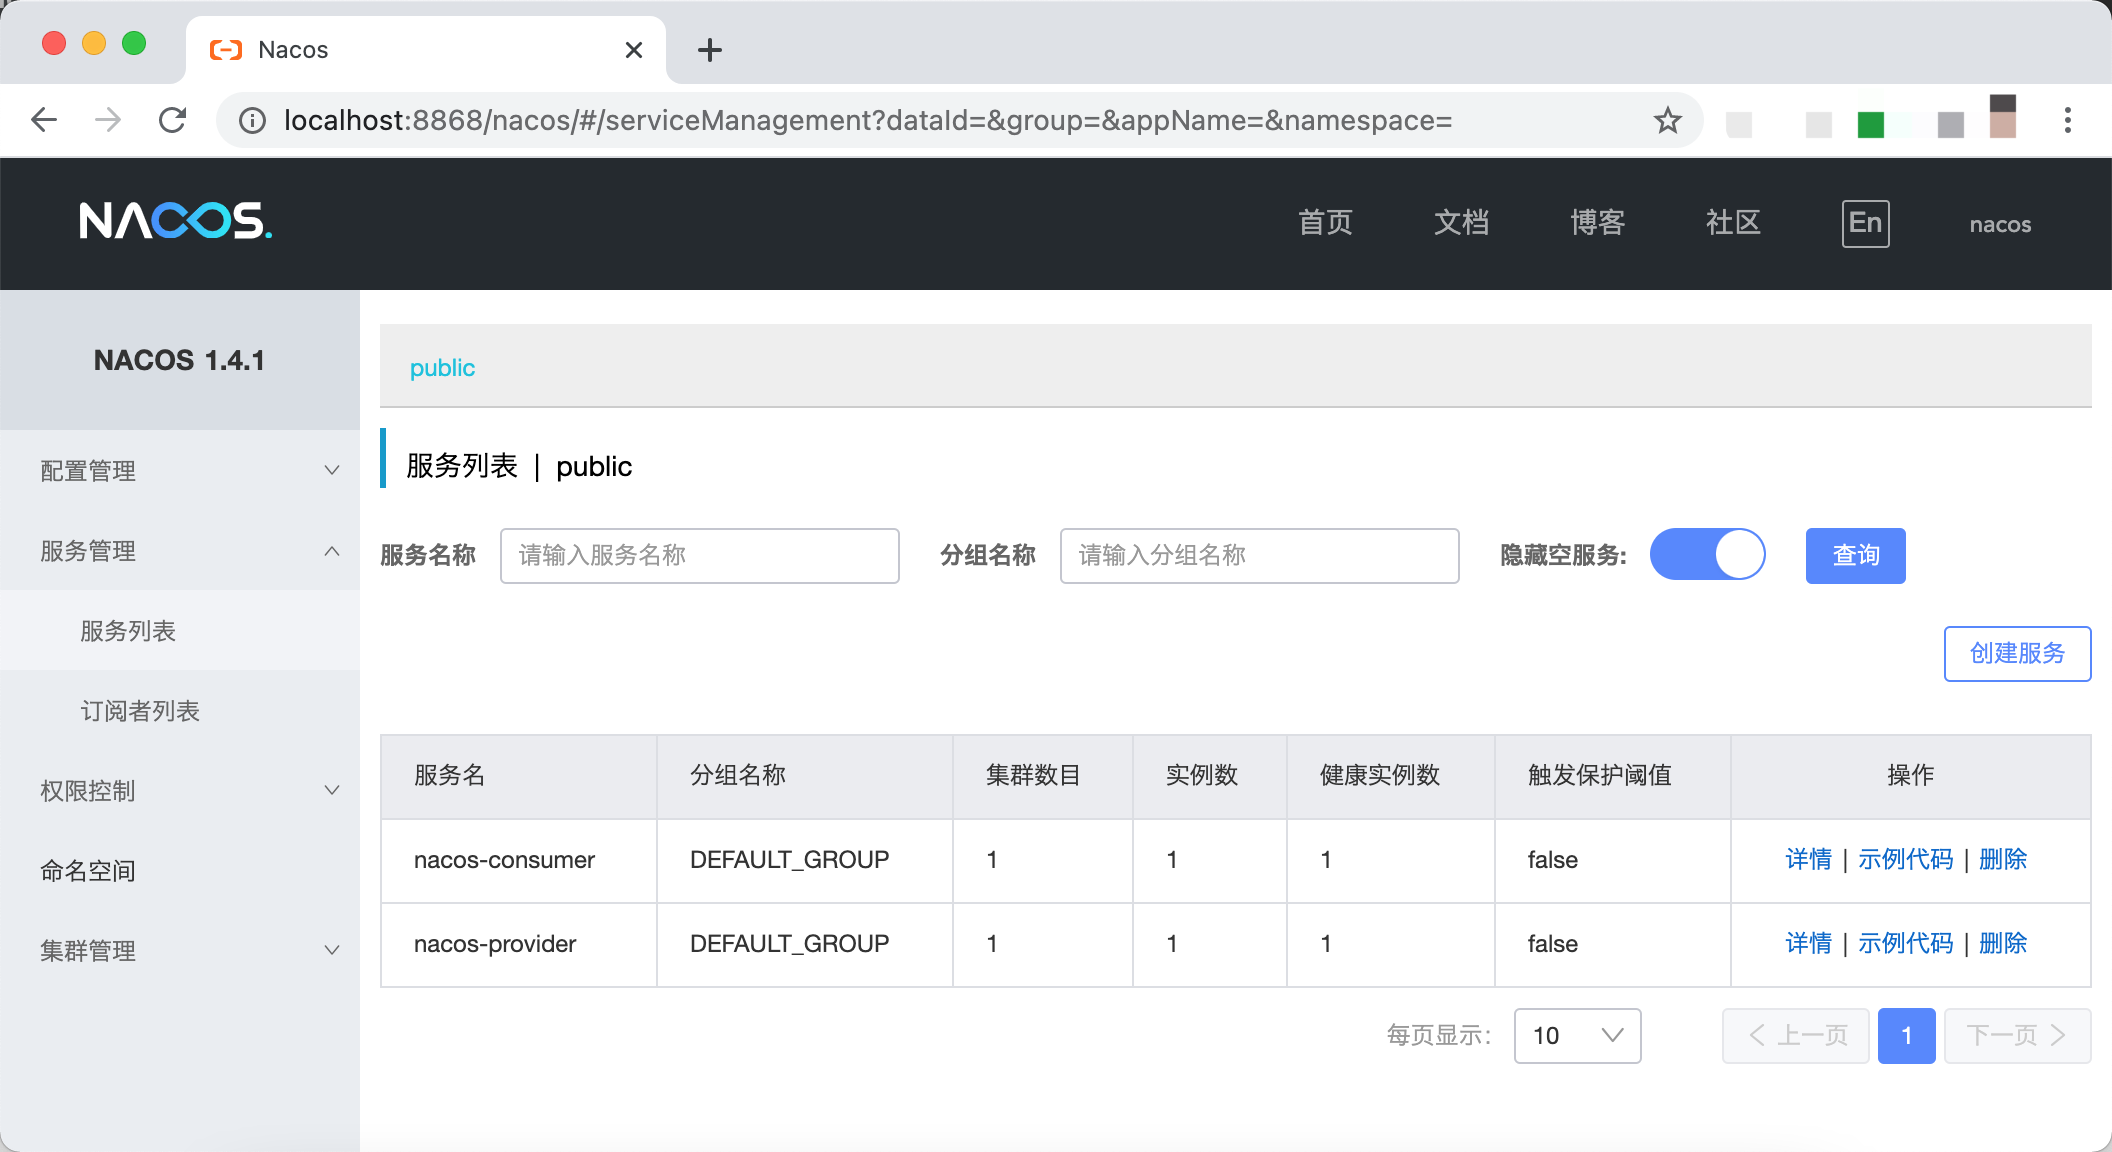Screen dimensions: 2112x1152
Task: Focus the 服务名称 input field
Action: [x=699, y=555]
